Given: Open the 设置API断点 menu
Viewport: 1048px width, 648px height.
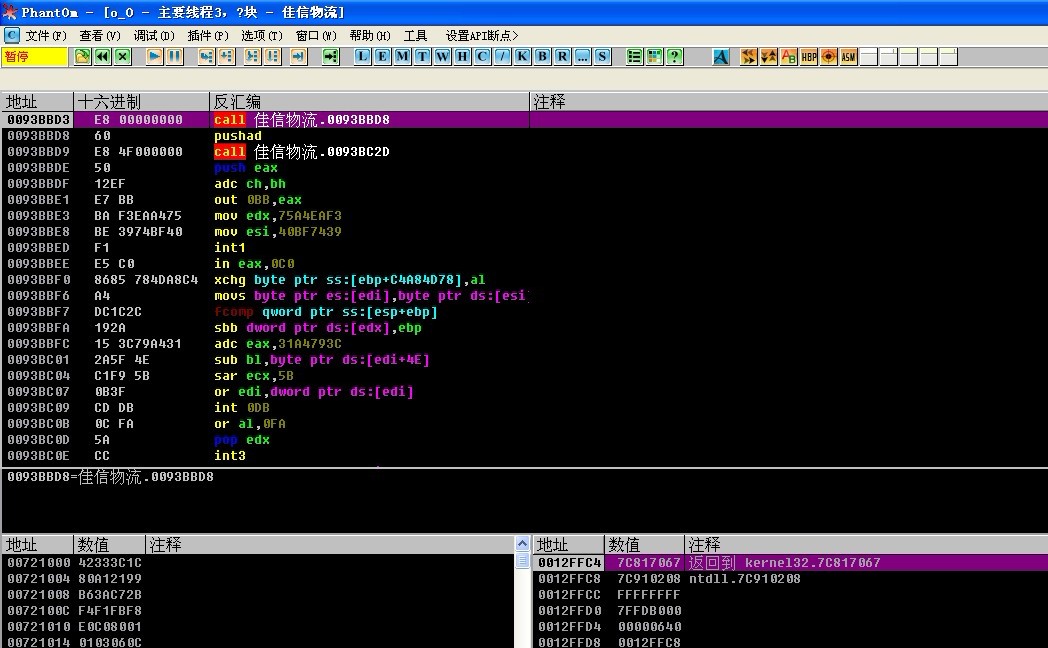Looking at the screenshot, I should point(482,35).
